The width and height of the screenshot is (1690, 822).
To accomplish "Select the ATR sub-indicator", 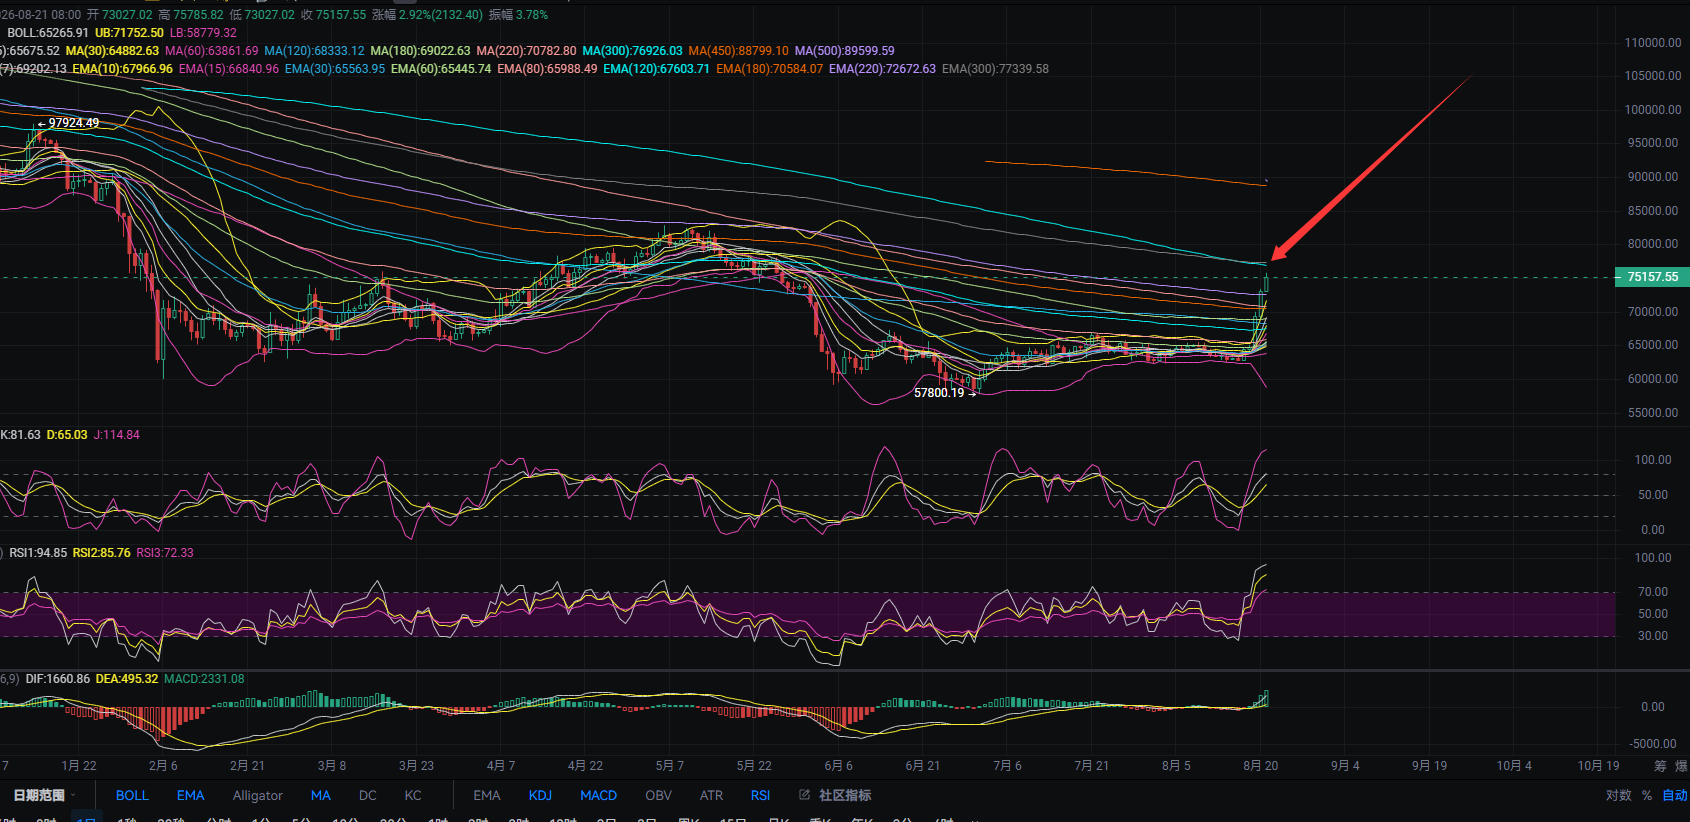I will 711,795.
